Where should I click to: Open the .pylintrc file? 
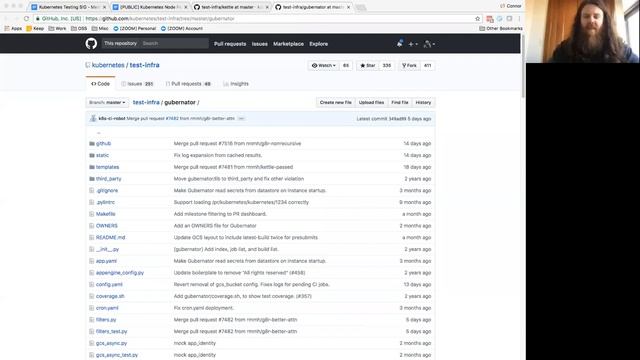(x=105, y=202)
